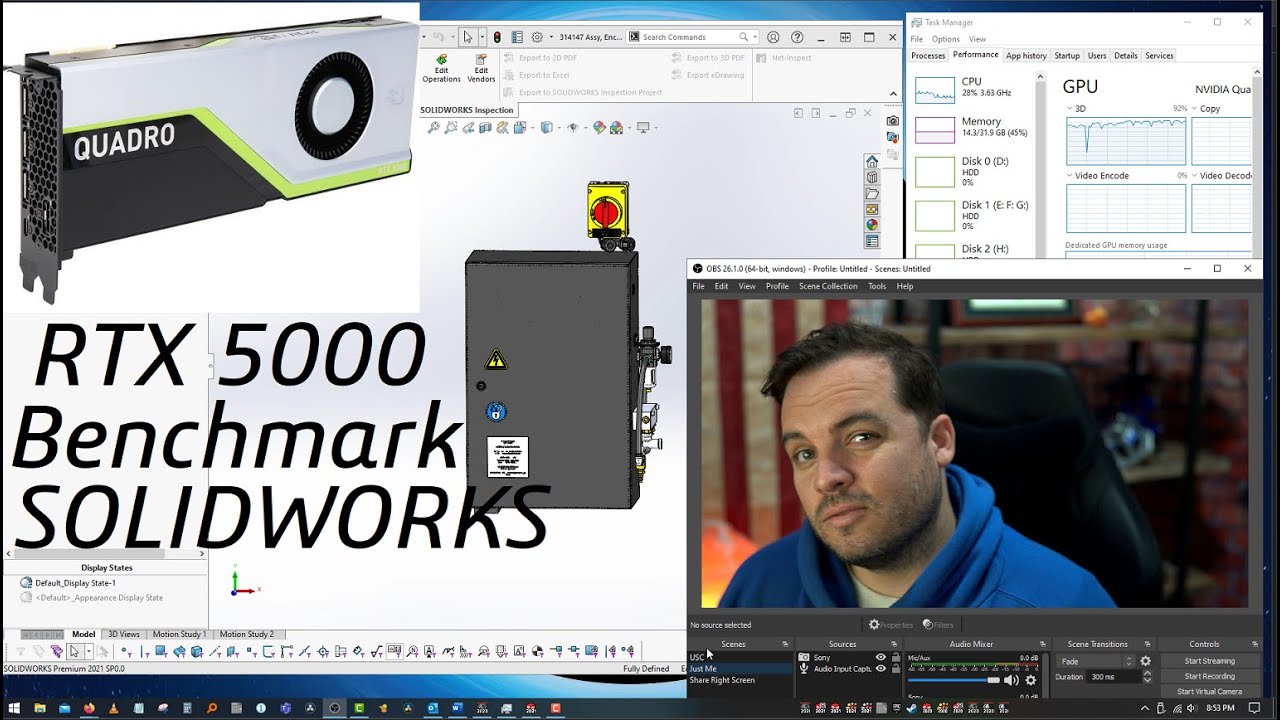
Task: Expand the Options gear dropdown arrow
Action: [550, 37]
